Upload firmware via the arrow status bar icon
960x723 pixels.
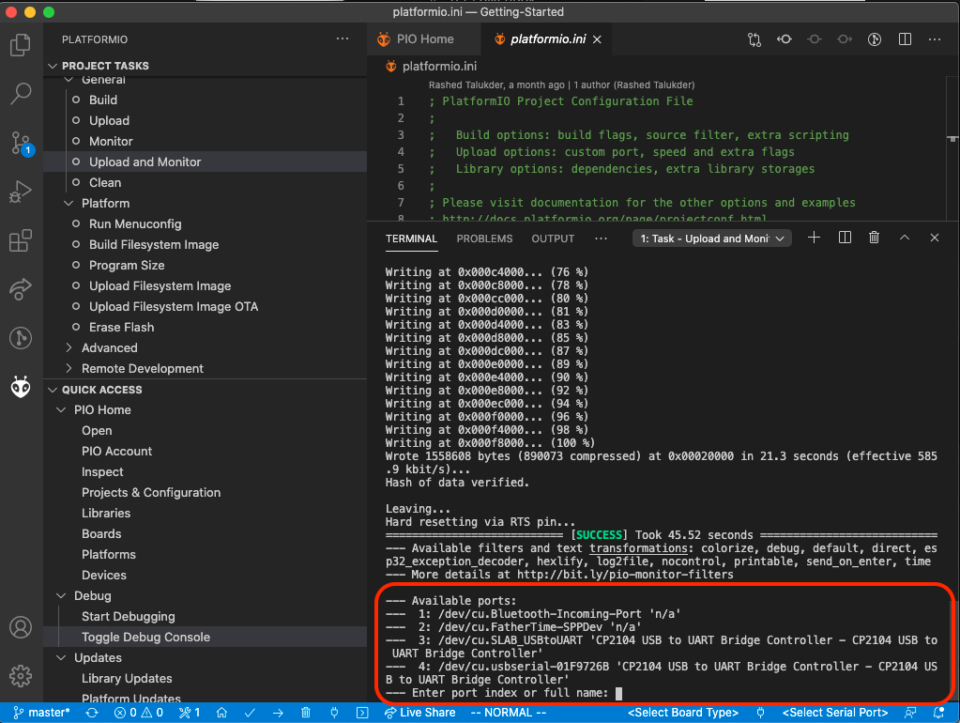click(277, 712)
